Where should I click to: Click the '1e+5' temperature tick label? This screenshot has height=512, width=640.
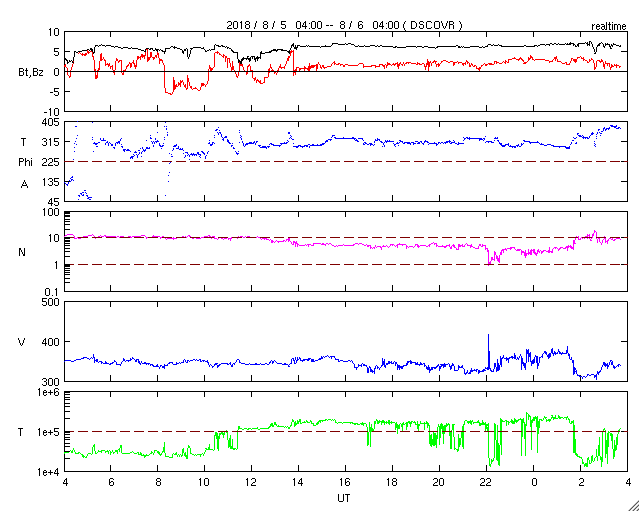48,432
